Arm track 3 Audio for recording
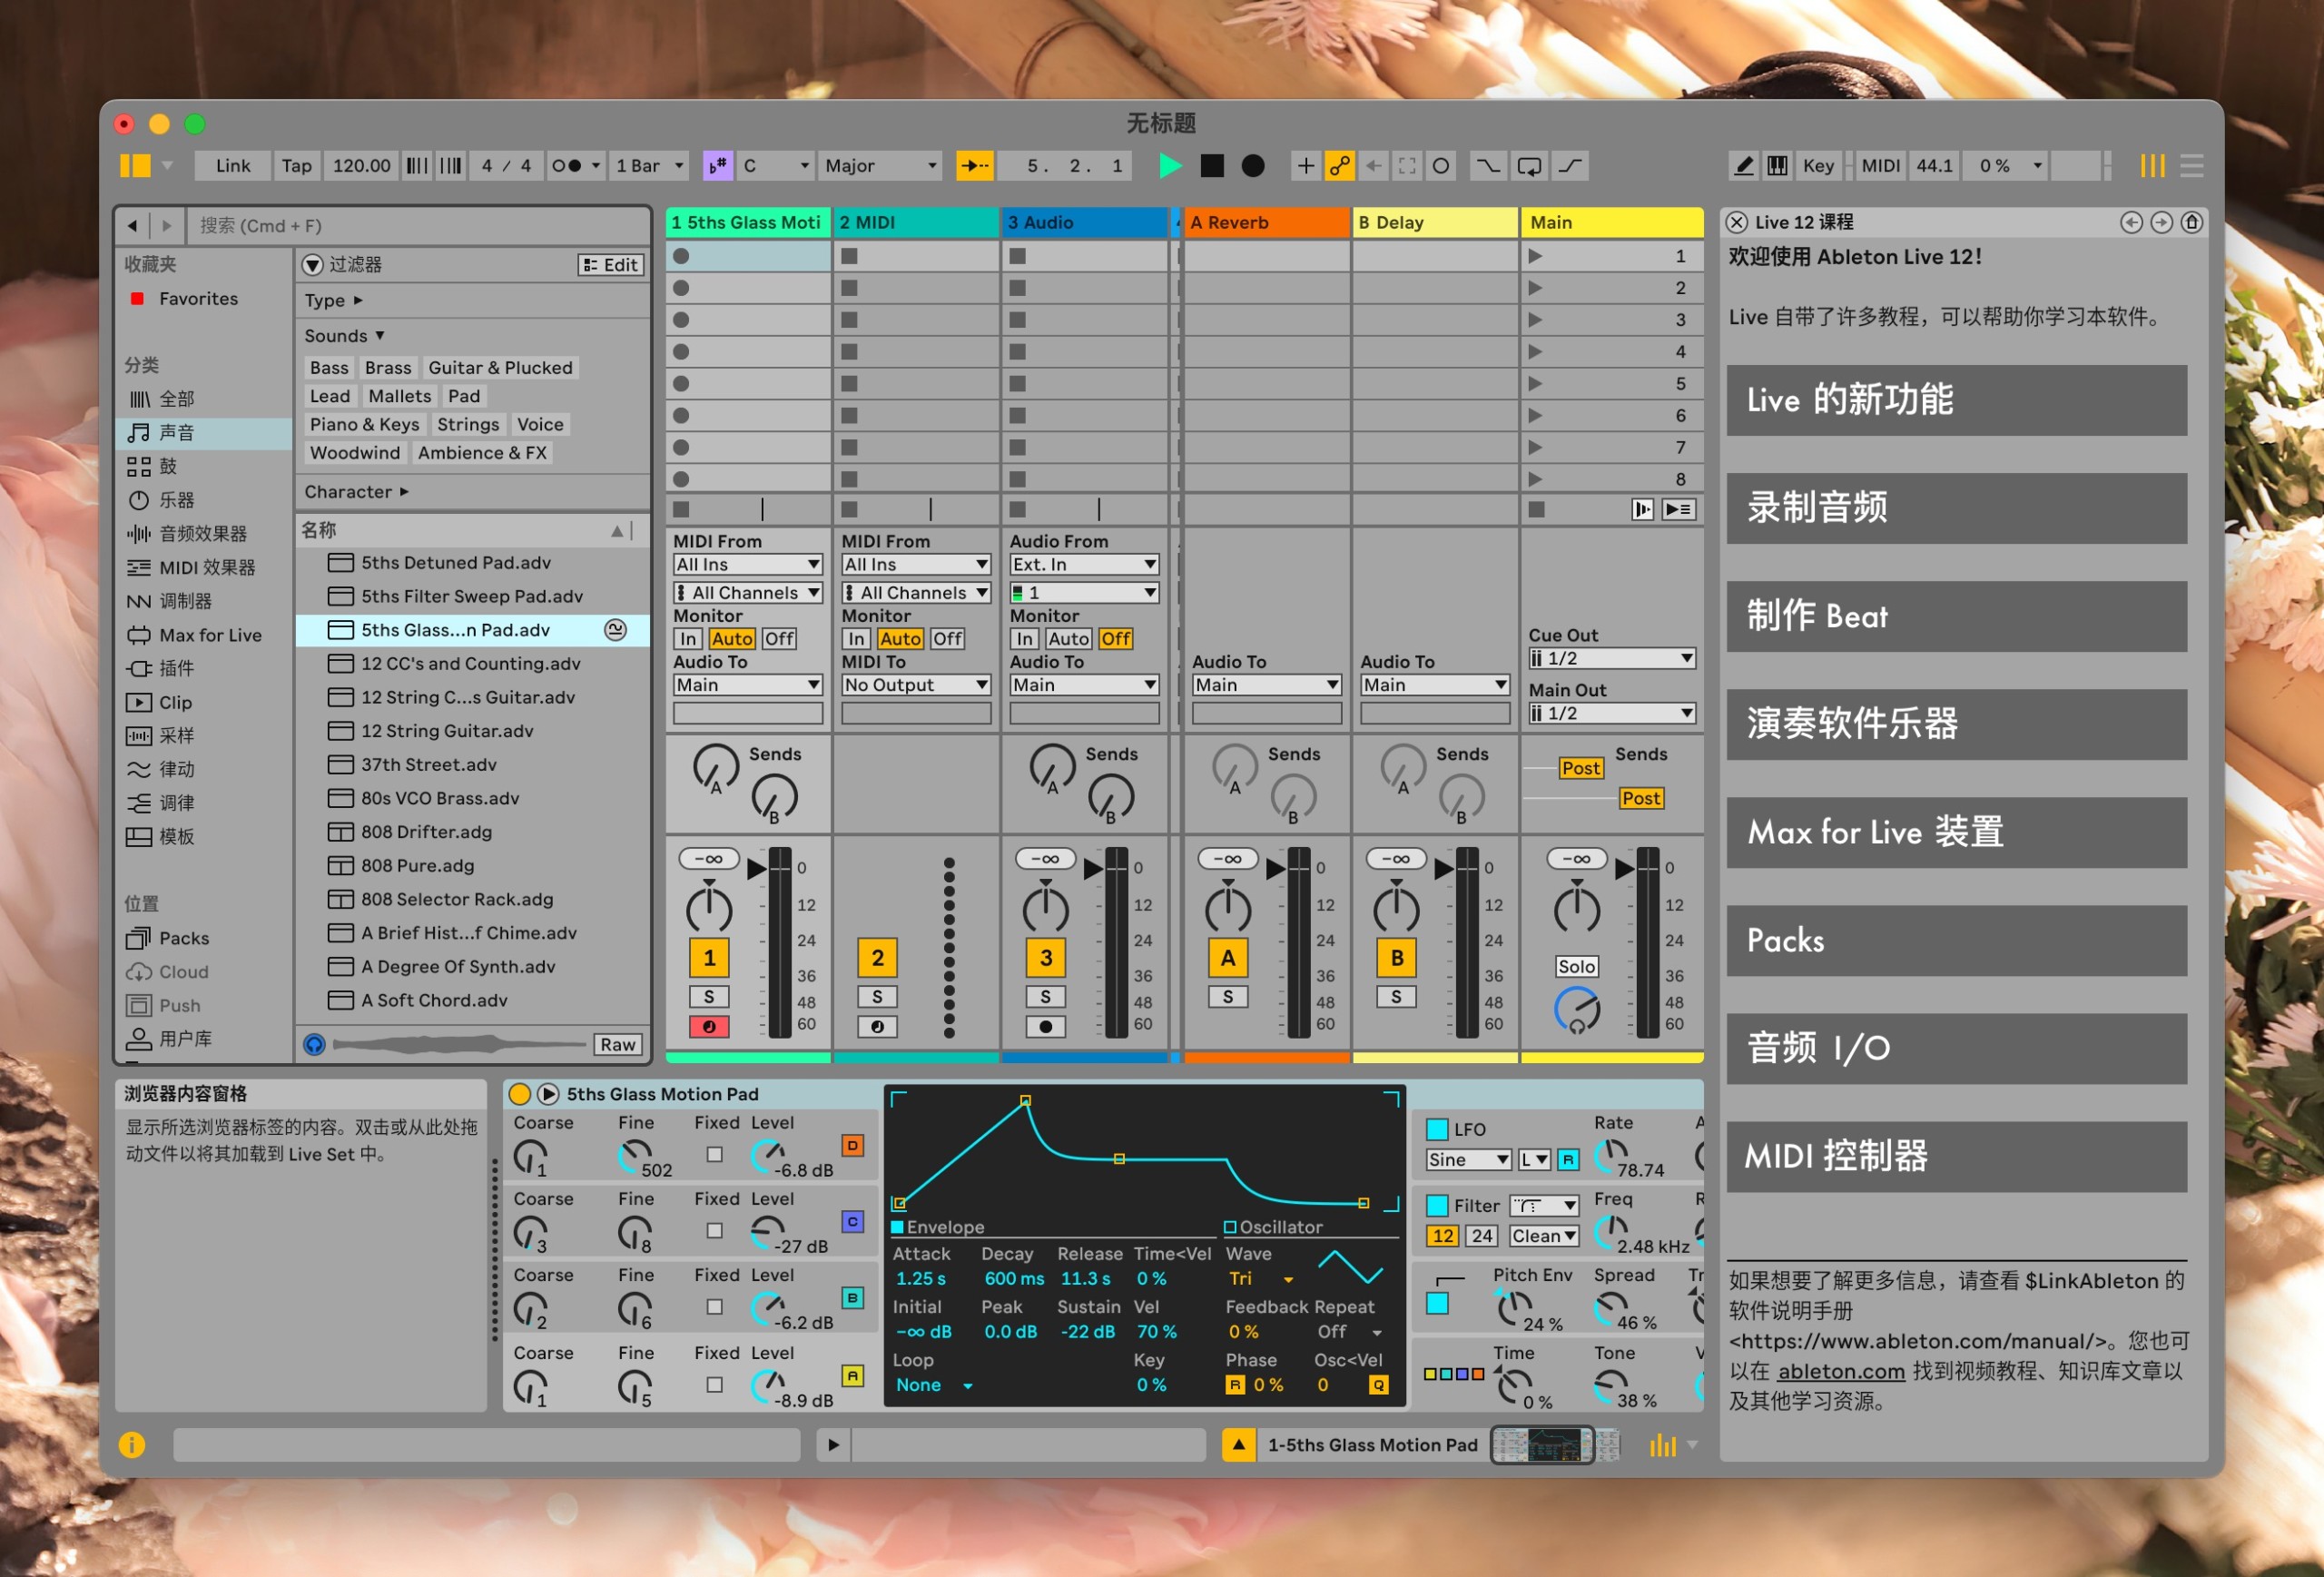The image size is (2324, 1577). pos(1046,1026)
